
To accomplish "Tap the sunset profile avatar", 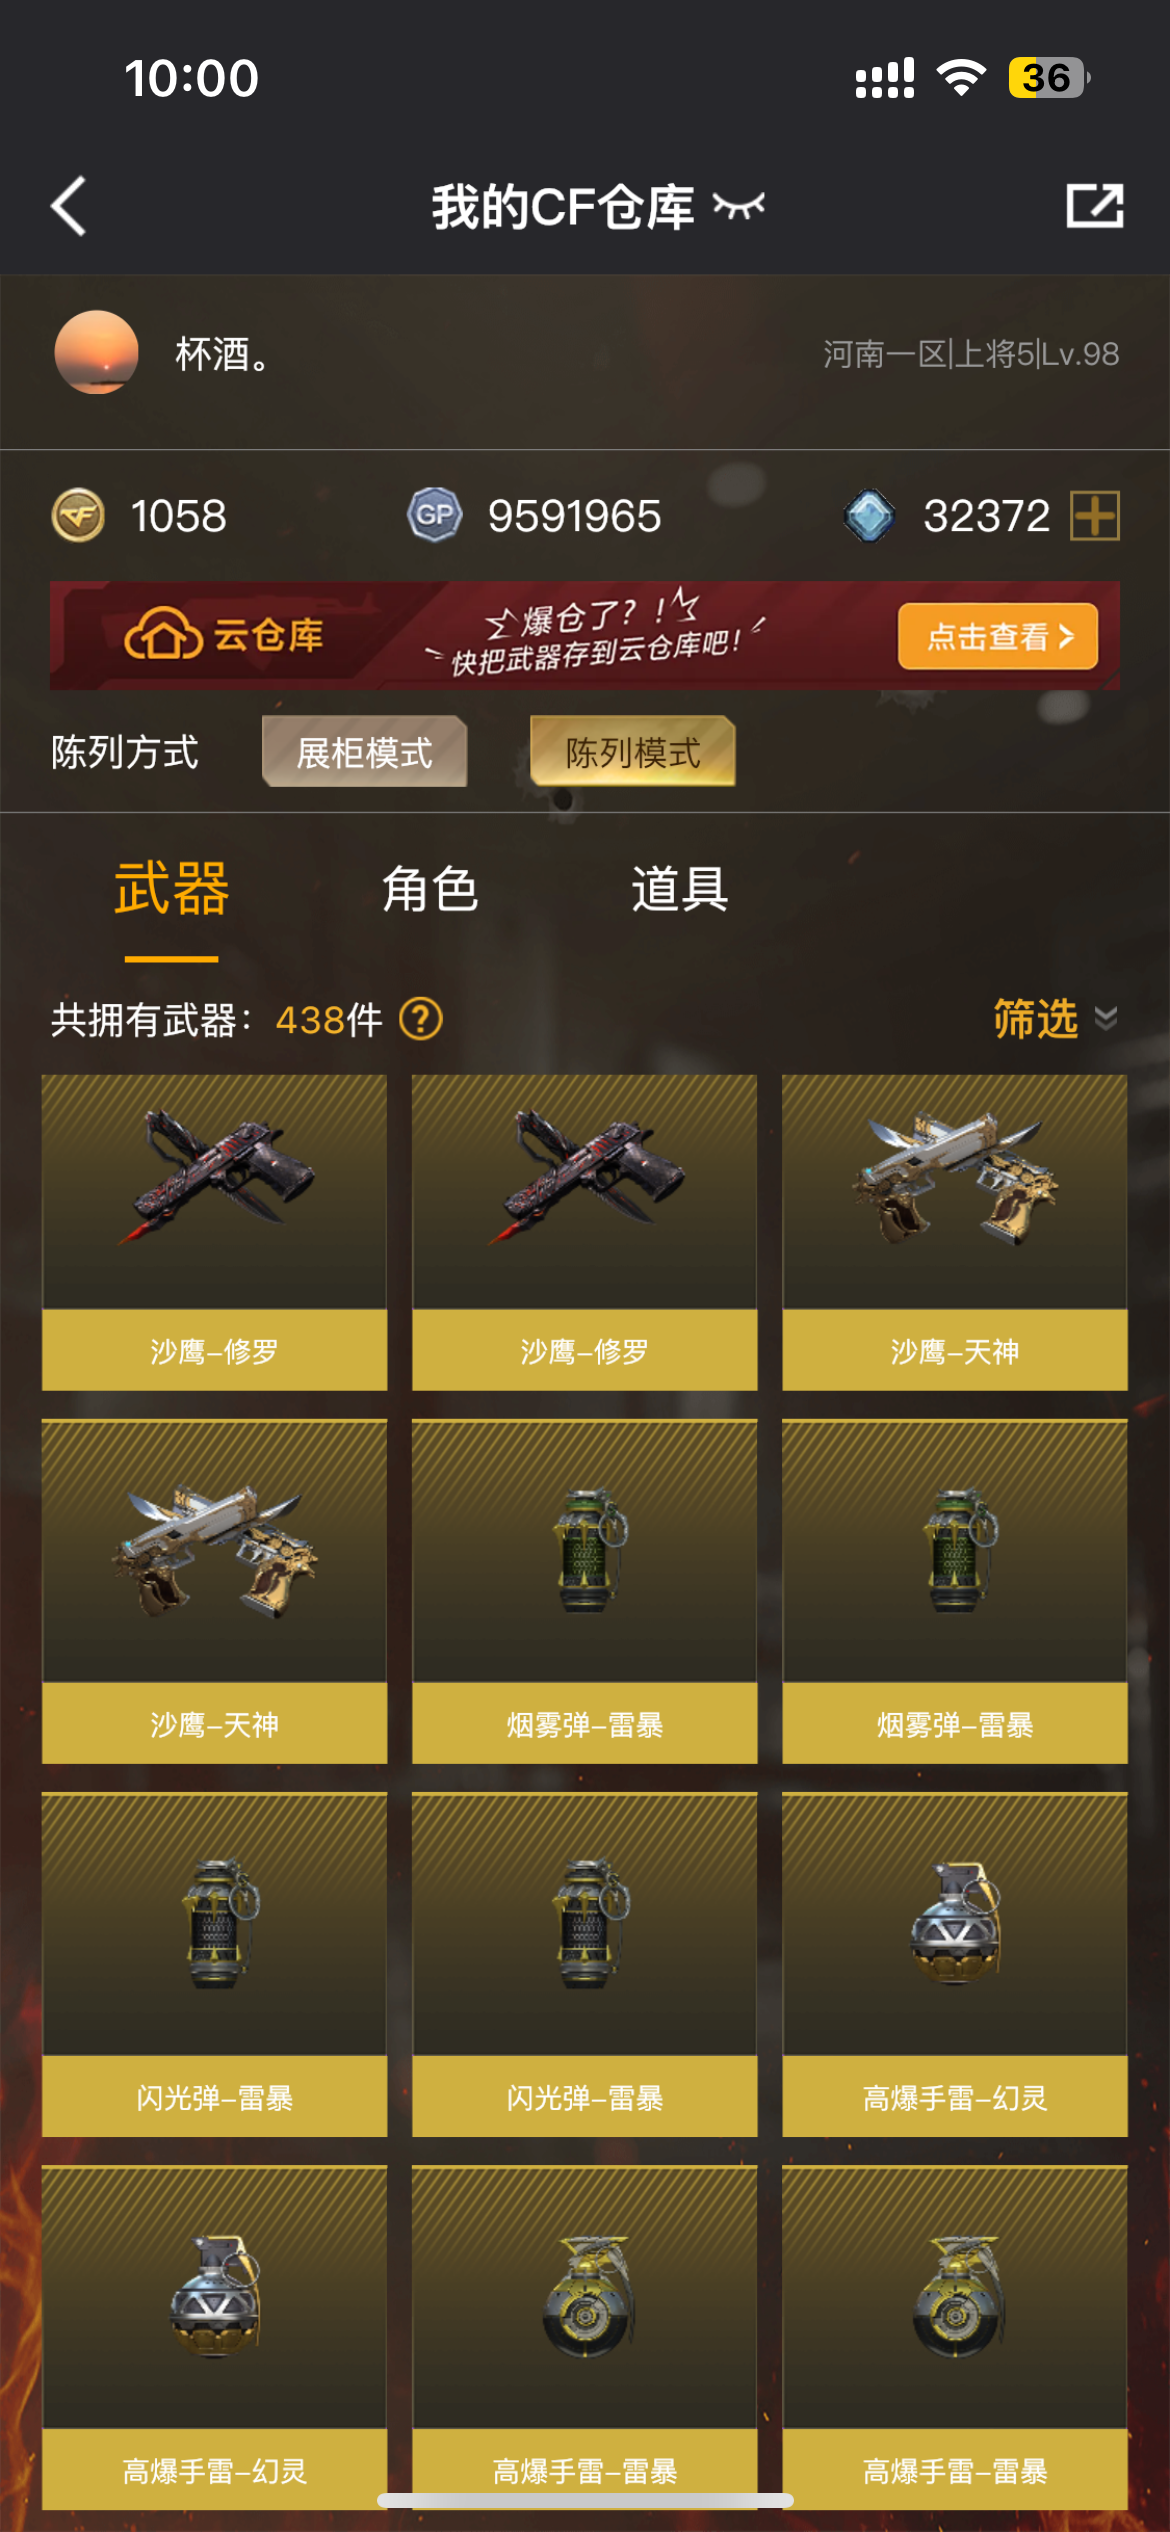I will [x=96, y=352].
